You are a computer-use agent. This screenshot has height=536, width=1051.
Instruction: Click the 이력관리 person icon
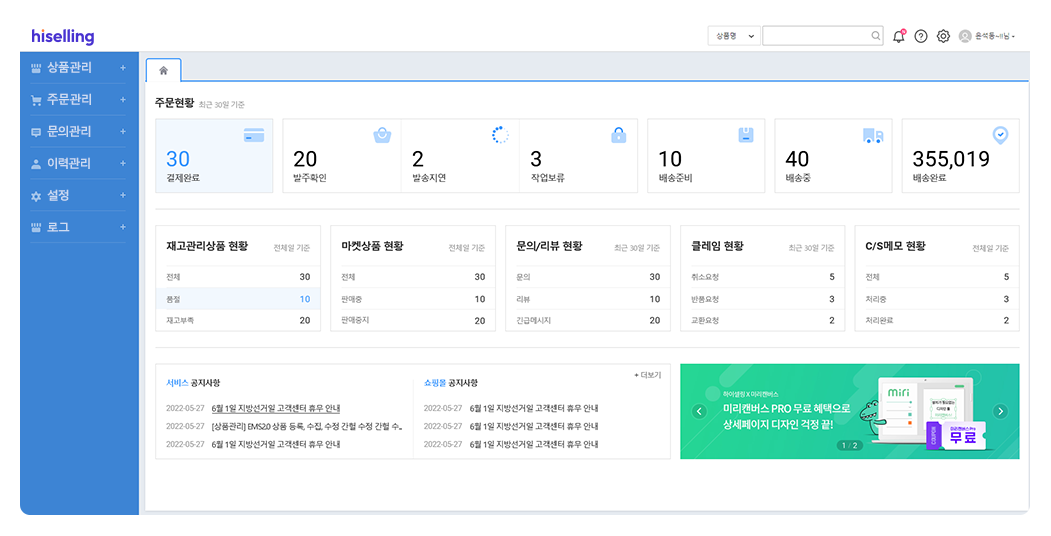tap(36, 163)
